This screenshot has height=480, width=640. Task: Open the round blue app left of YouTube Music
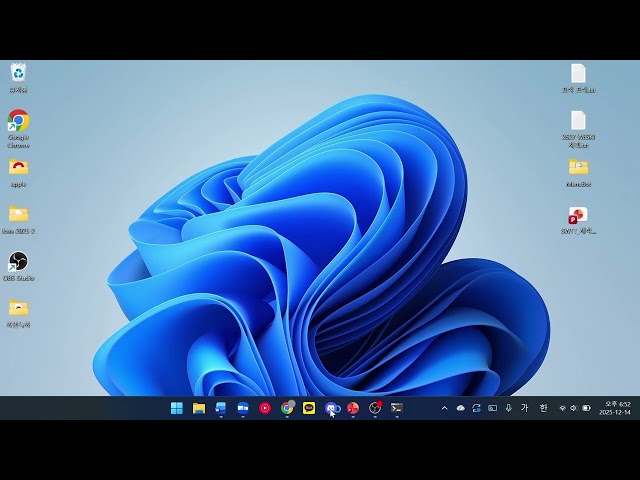point(243,408)
